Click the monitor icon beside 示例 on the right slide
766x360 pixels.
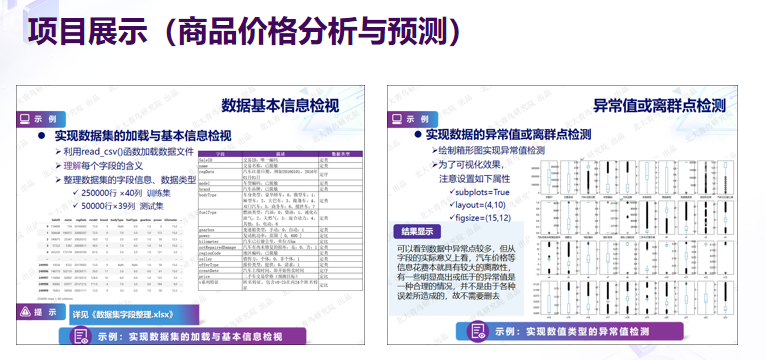[396, 119]
